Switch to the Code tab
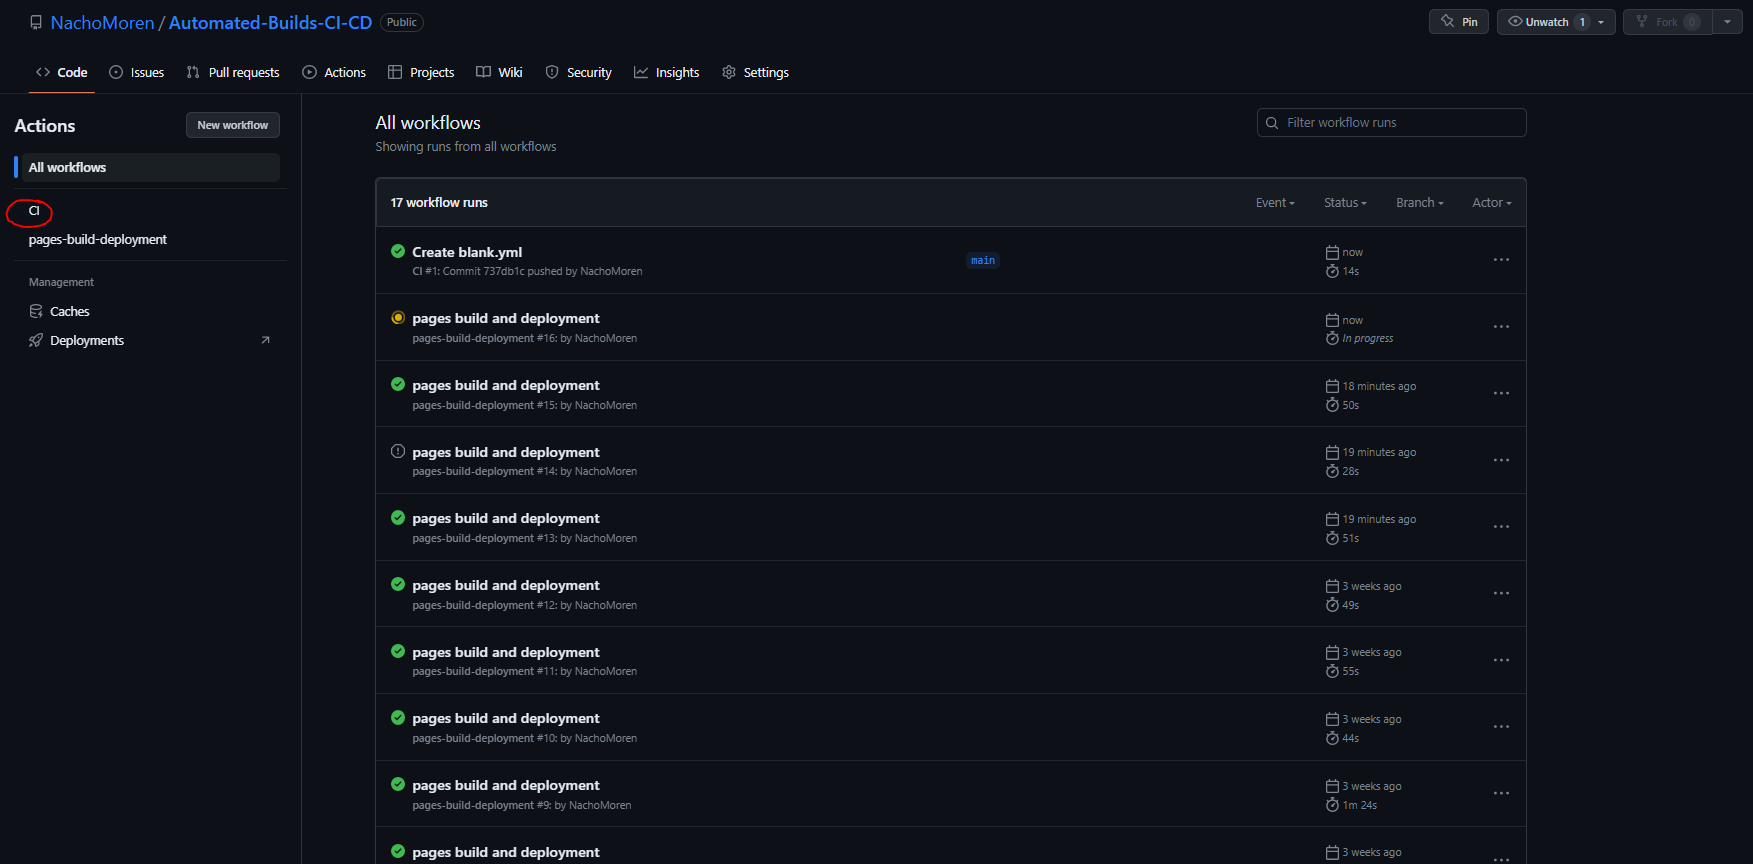The image size is (1753, 864). (61, 72)
